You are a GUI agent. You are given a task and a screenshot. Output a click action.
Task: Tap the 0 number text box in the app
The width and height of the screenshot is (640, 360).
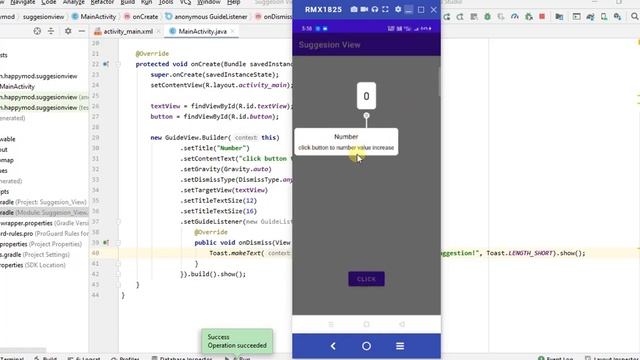tap(366, 96)
